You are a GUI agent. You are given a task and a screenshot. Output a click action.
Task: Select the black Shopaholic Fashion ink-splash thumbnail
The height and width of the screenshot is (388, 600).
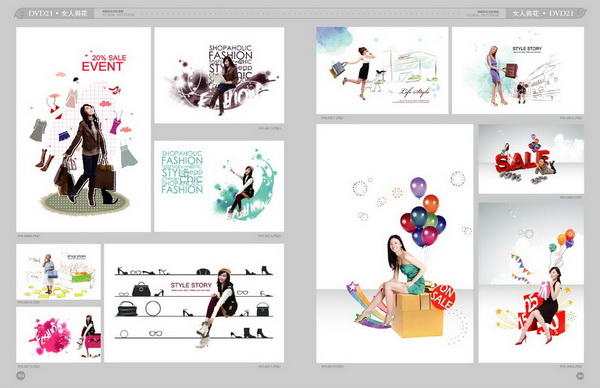point(219,75)
